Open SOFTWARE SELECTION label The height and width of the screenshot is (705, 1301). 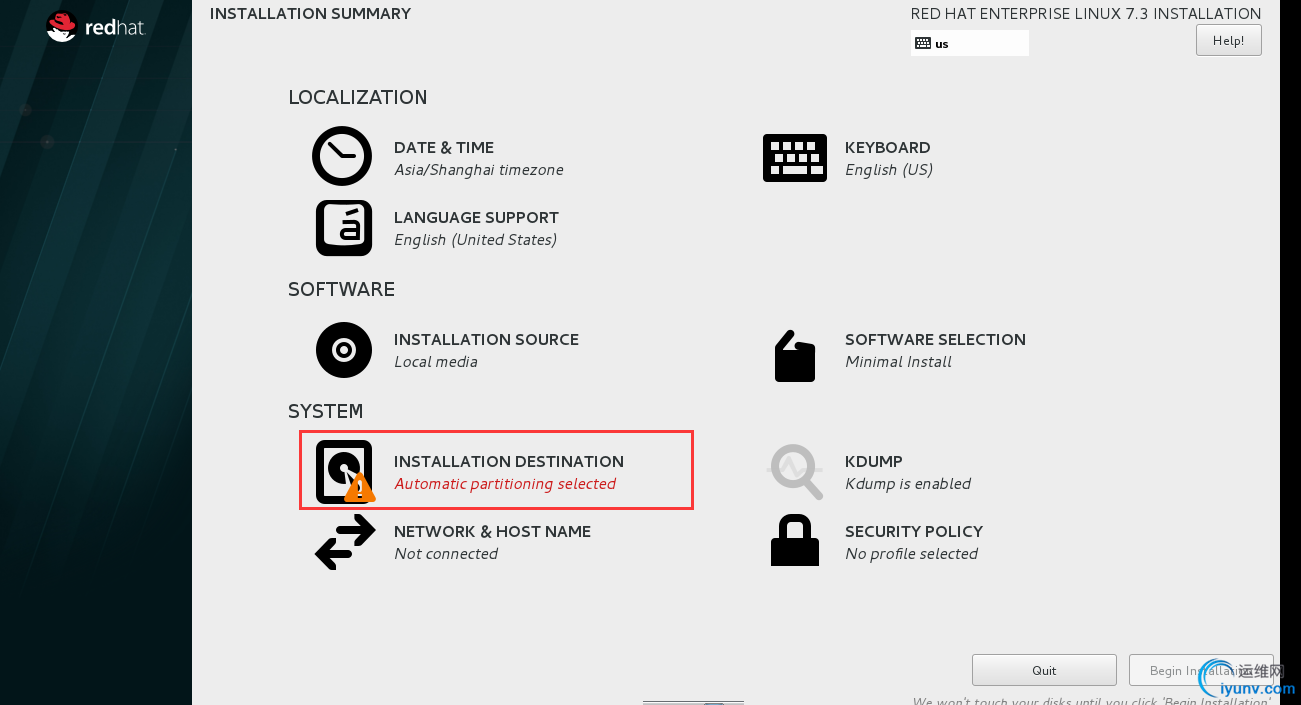[x=935, y=340]
